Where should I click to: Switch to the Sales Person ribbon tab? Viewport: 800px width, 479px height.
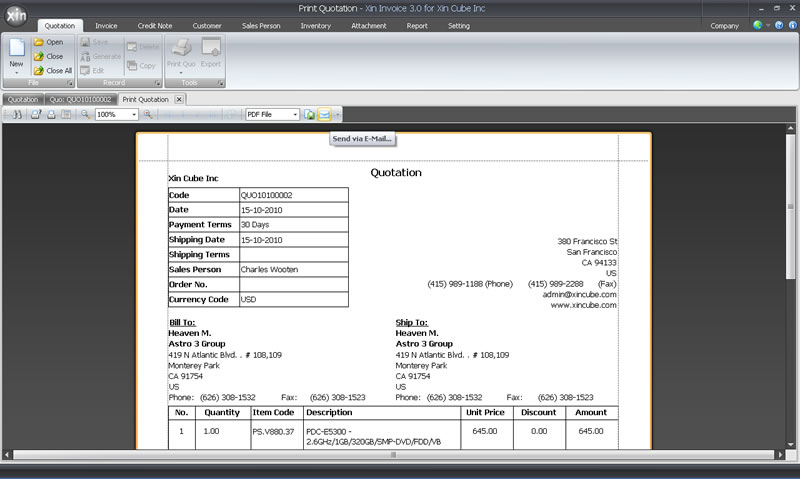pyautogui.click(x=261, y=26)
